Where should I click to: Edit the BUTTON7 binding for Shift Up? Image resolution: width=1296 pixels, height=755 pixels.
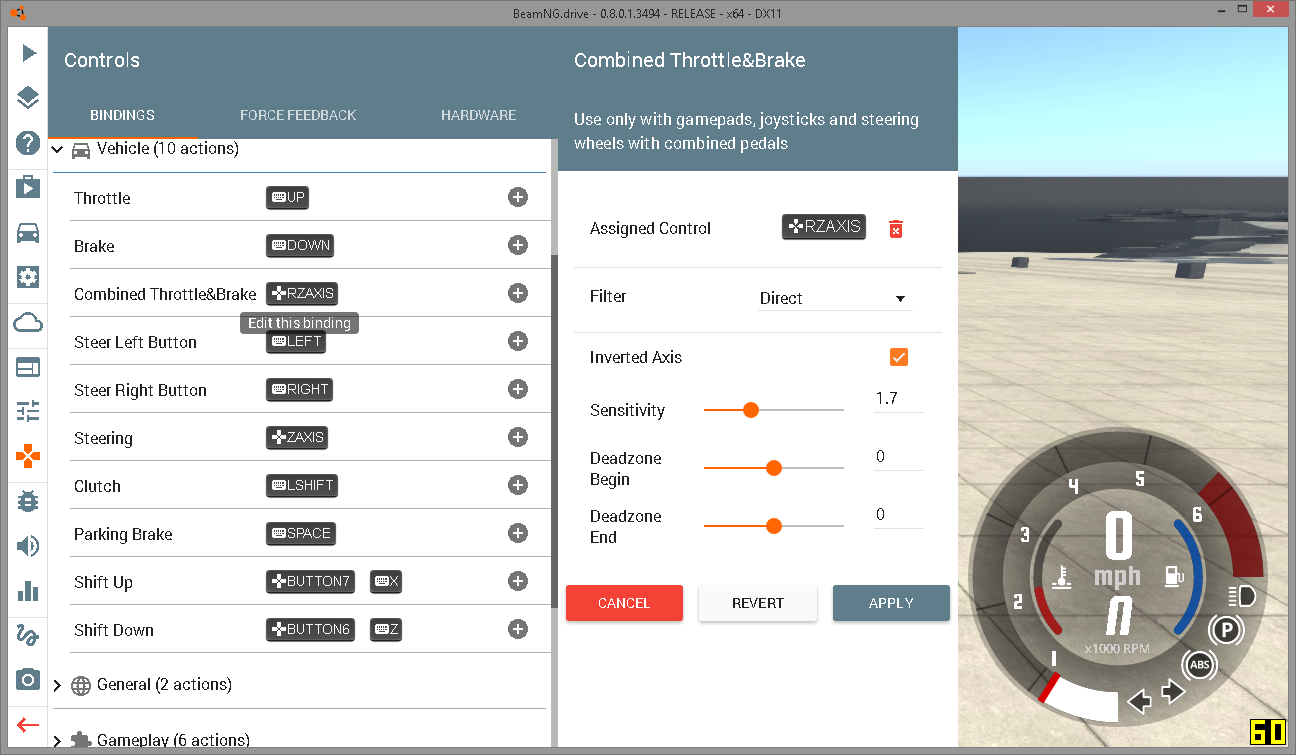click(x=310, y=582)
